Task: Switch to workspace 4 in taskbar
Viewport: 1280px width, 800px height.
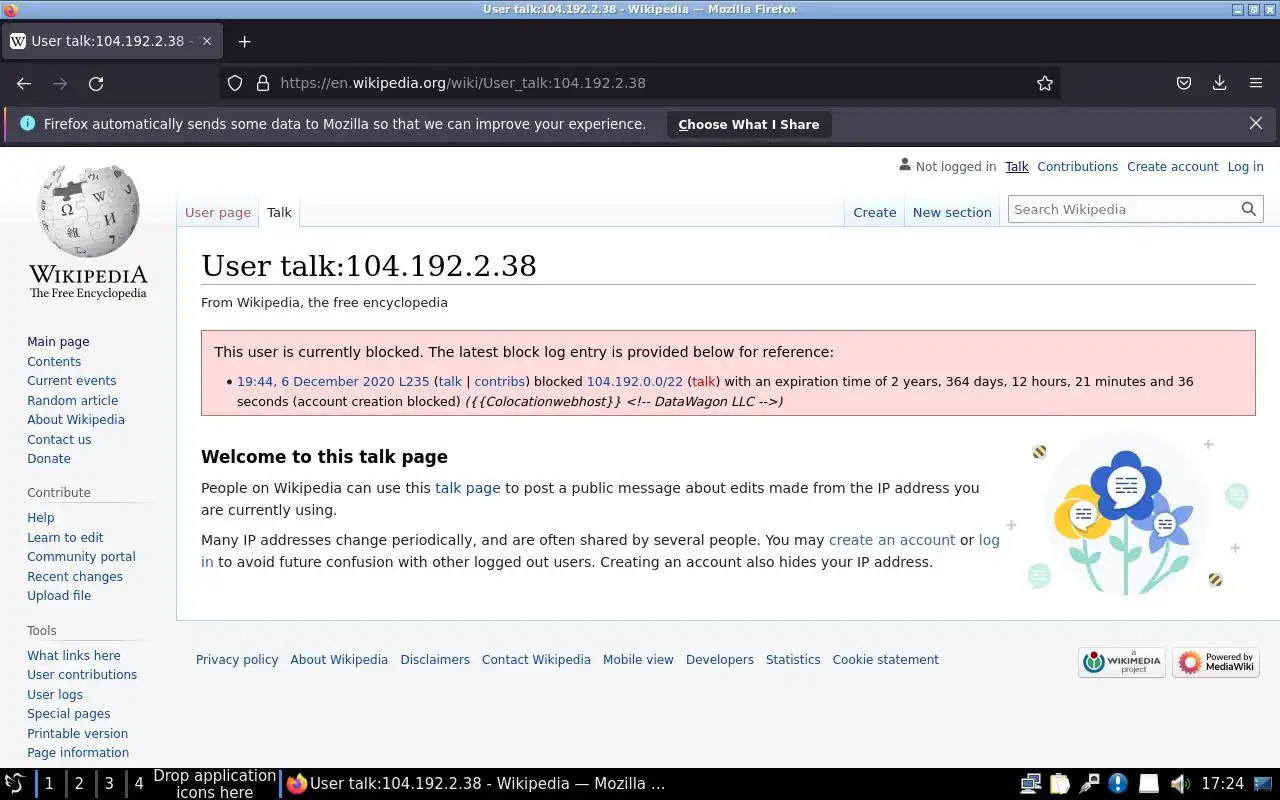Action: click(139, 784)
